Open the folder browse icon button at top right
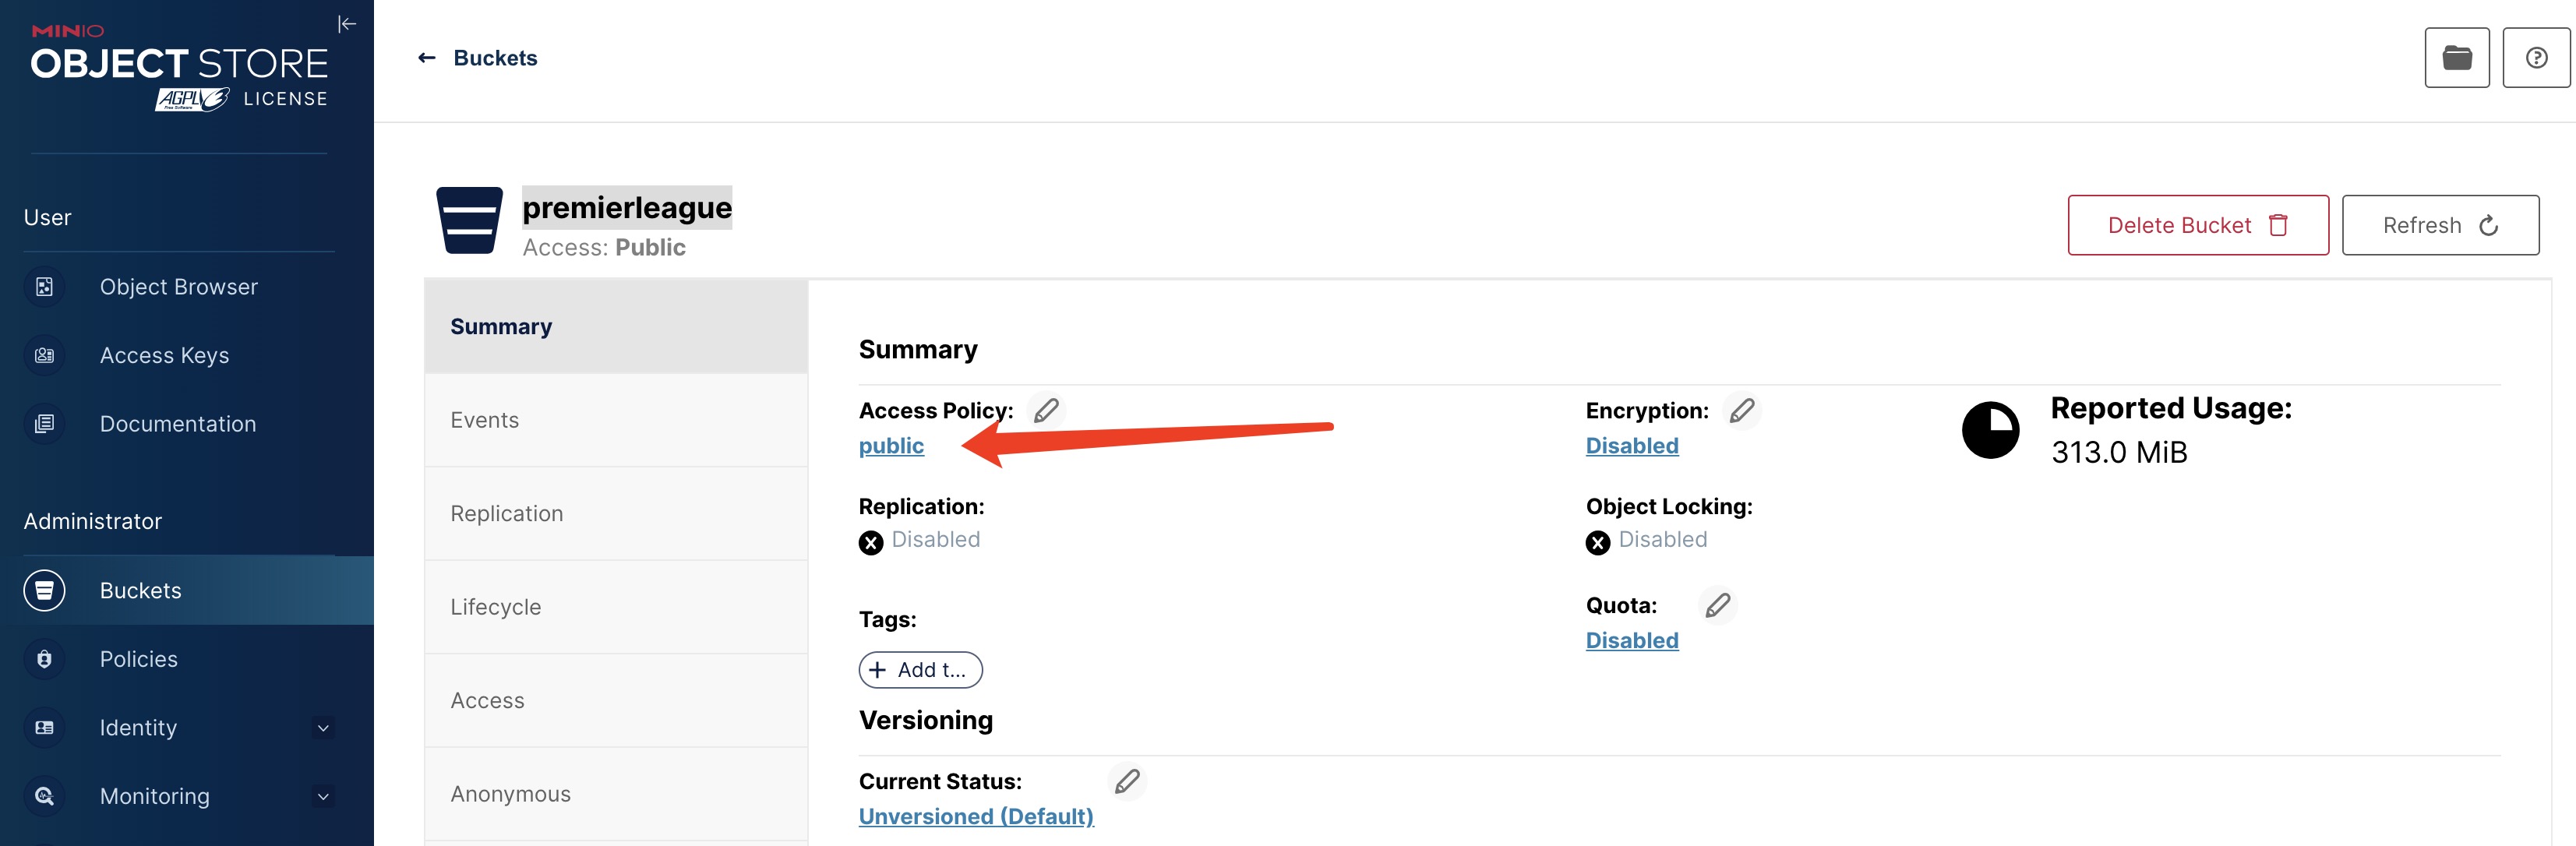 click(x=2457, y=58)
